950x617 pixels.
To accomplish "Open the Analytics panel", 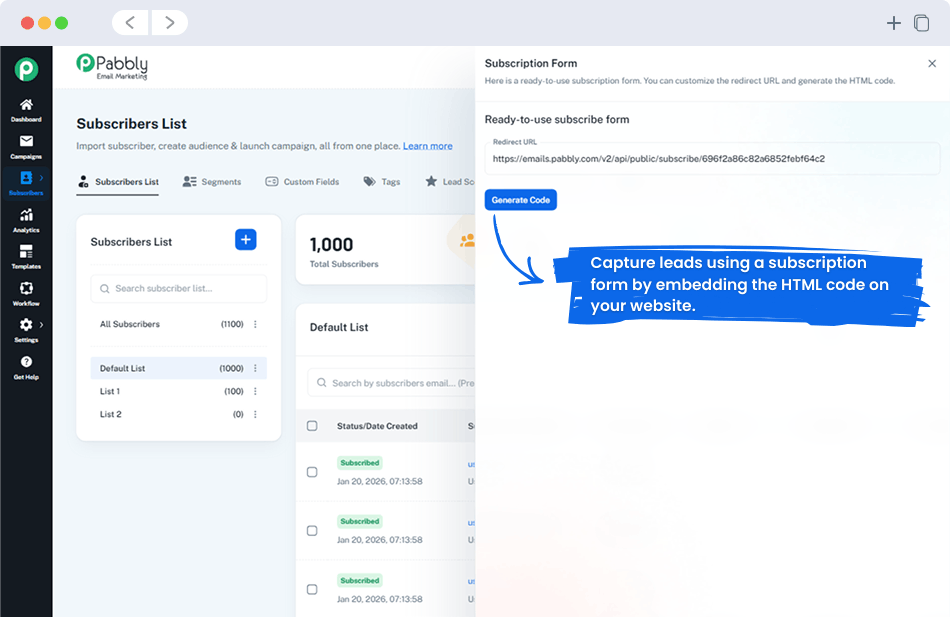I will click(x=26, y=215).
